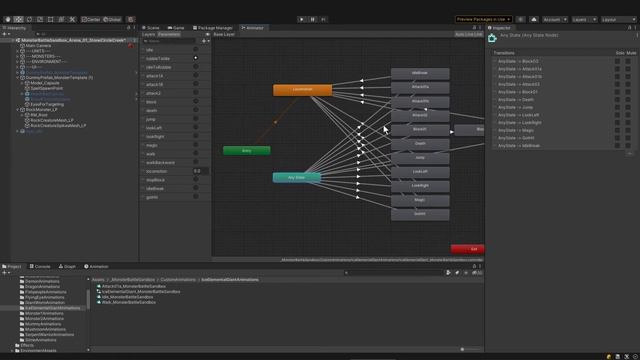
Task: Start Play mode
Action: coord(302,19)
